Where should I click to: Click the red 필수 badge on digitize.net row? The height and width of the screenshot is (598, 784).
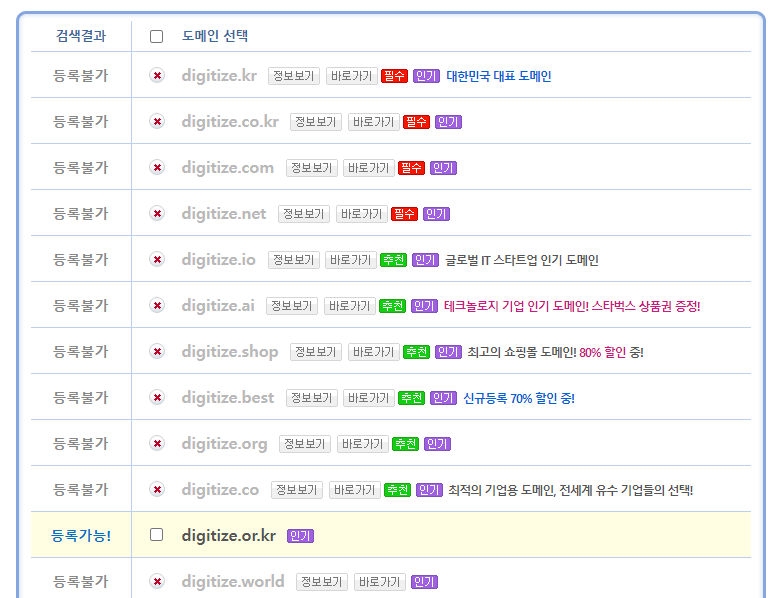[x=404, y=214]
